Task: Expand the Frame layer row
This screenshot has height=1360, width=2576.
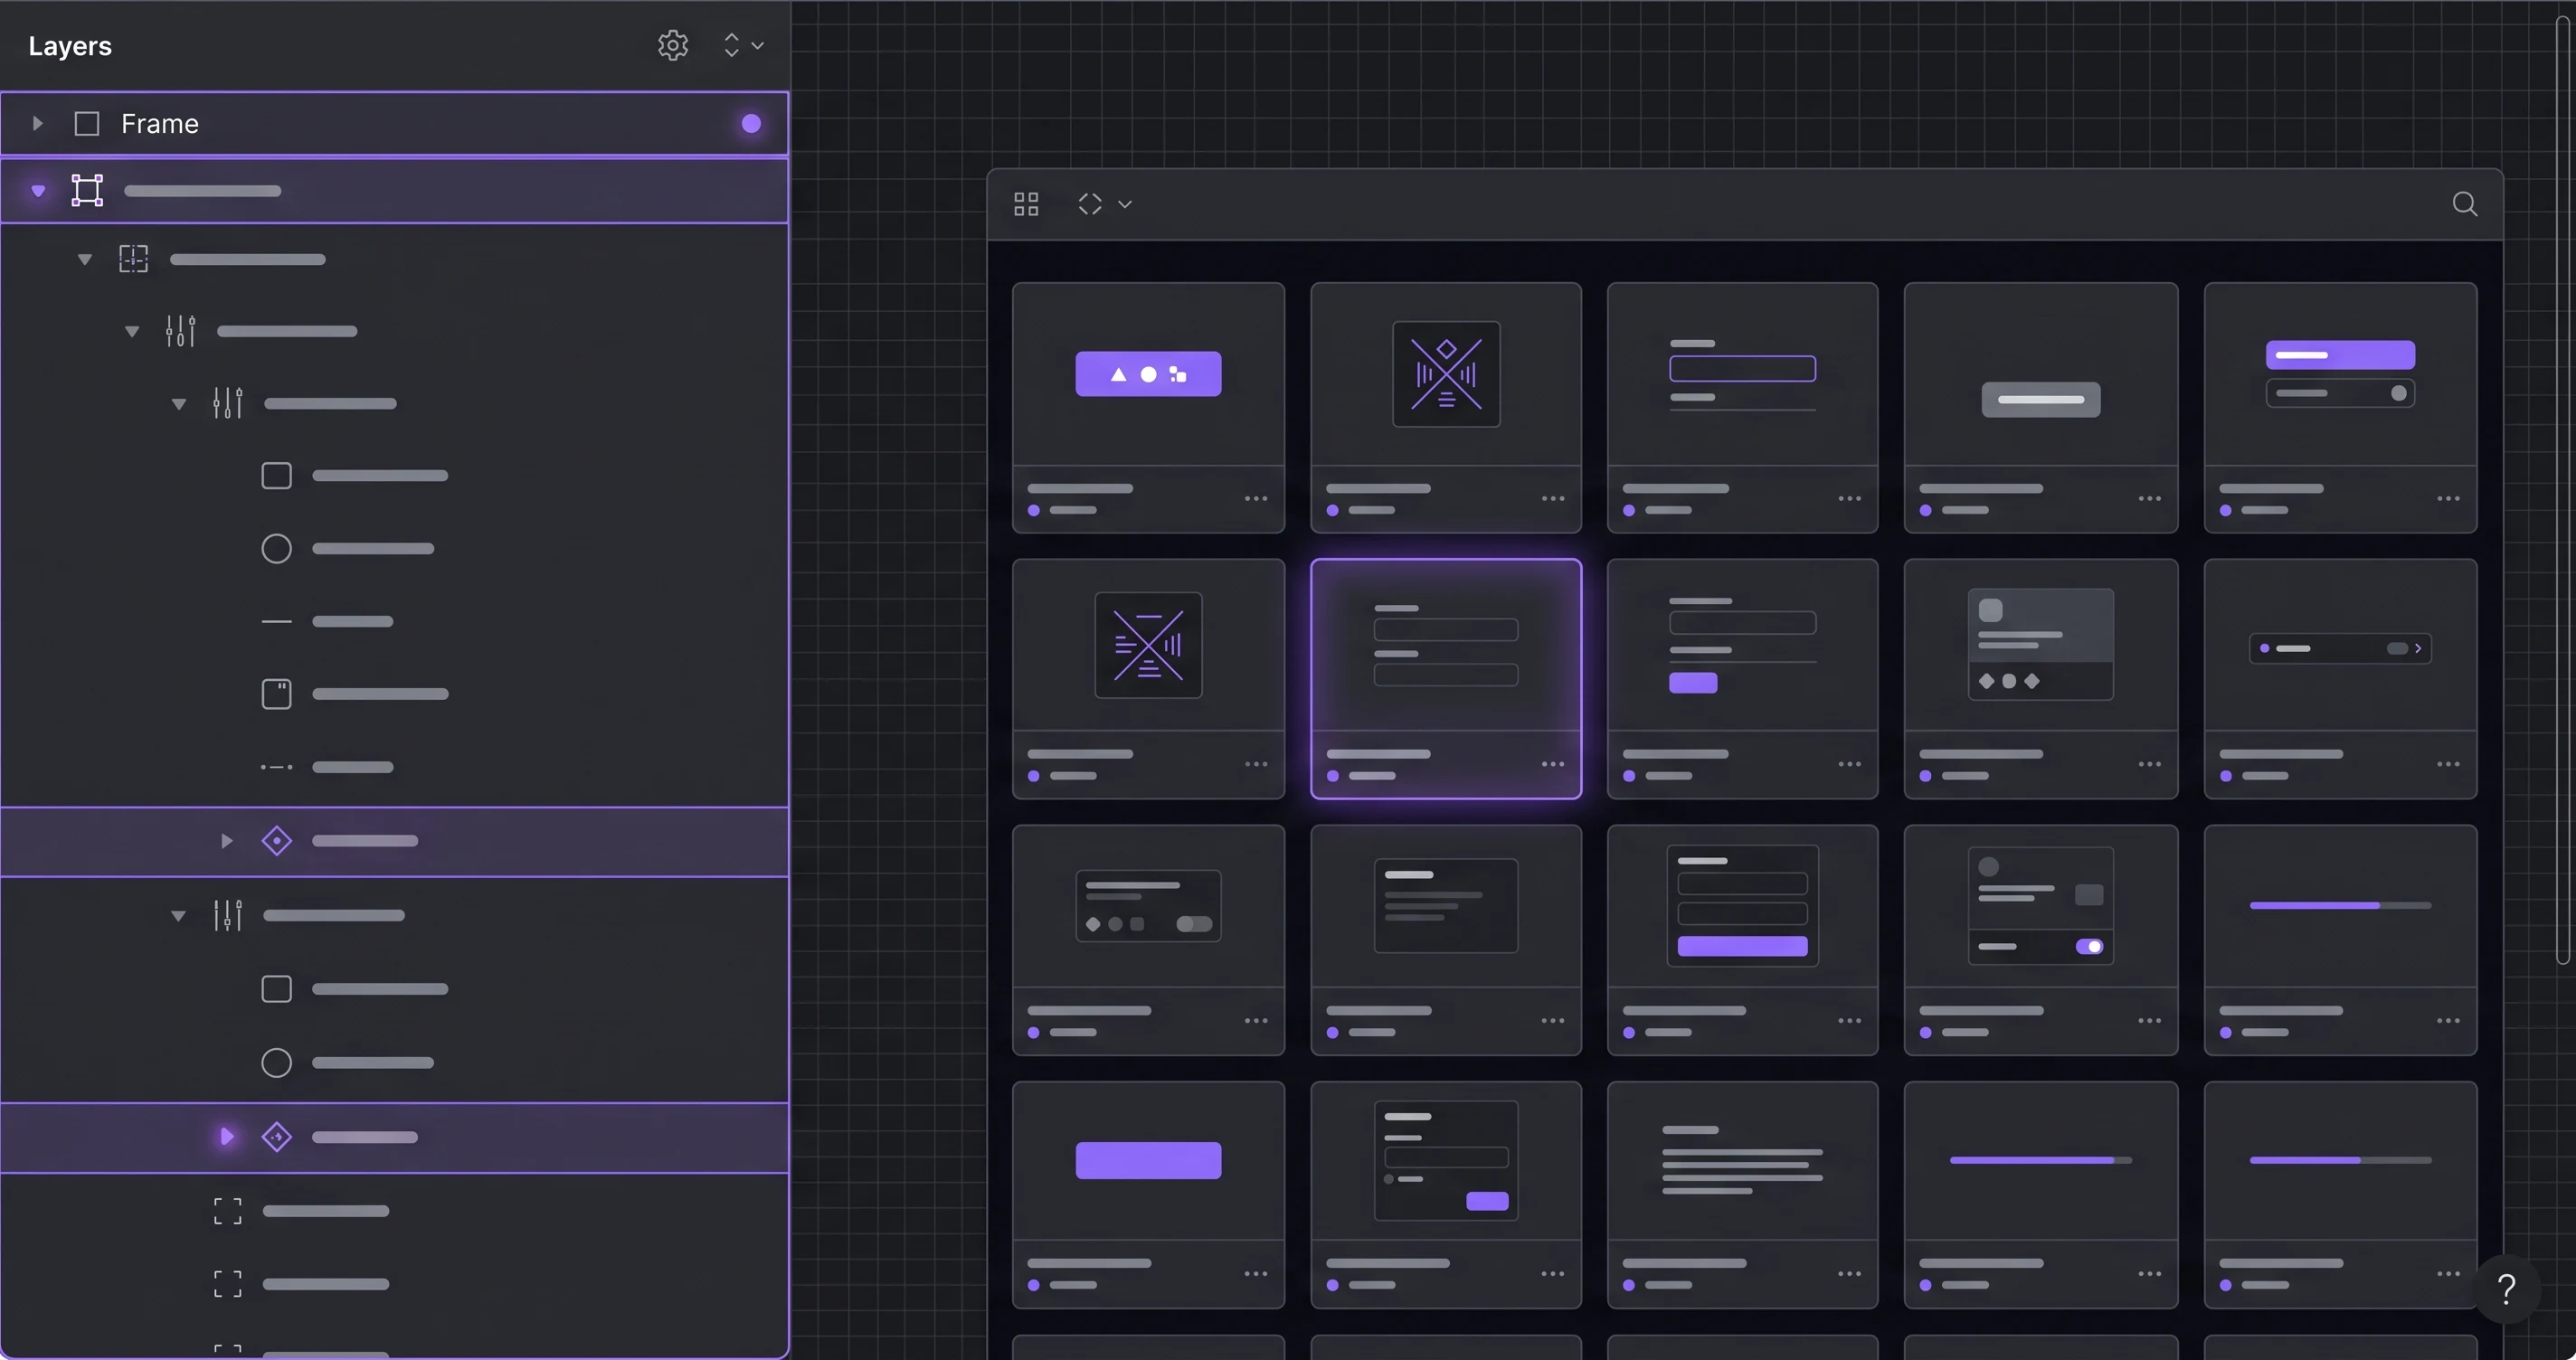Action: 38,123
